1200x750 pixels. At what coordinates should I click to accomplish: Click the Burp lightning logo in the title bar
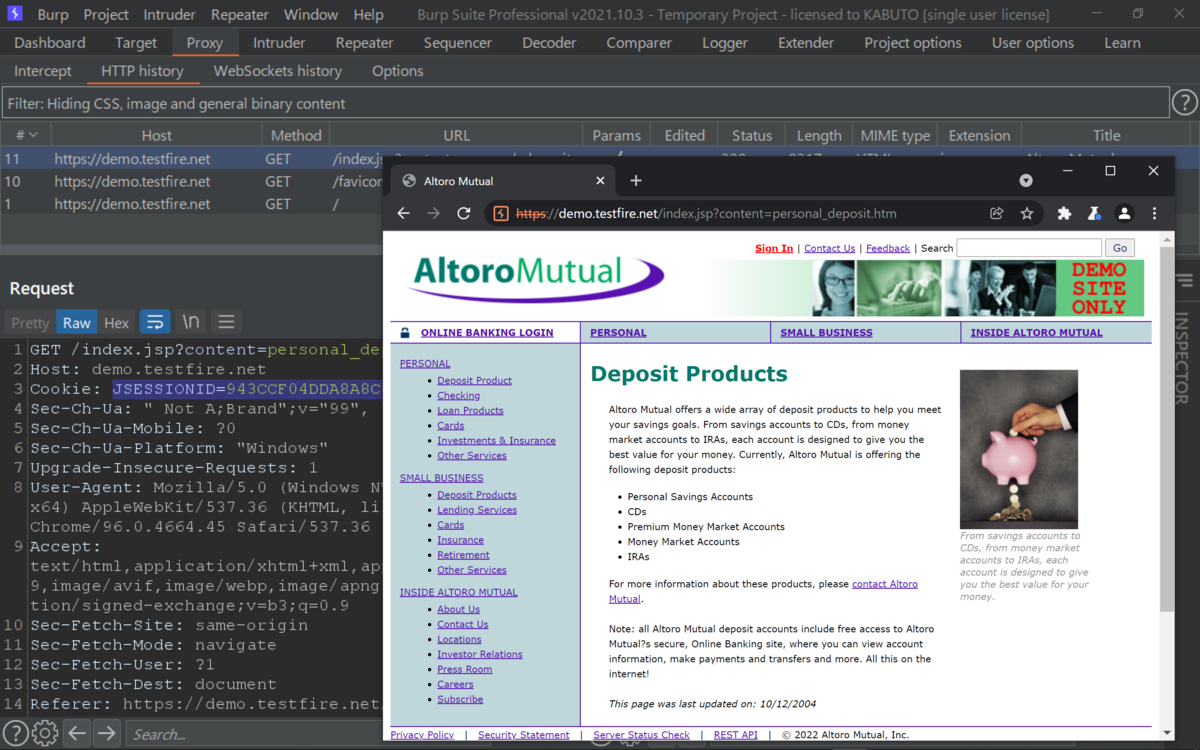coord(15,14)
